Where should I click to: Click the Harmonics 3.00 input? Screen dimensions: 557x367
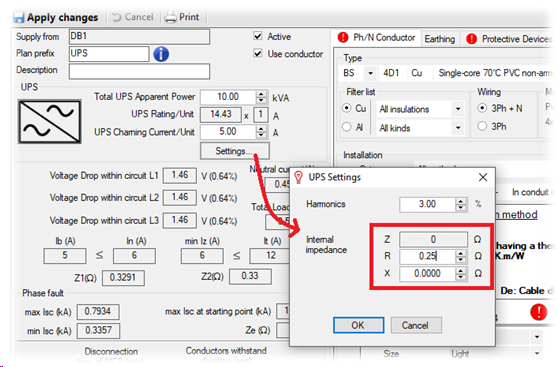coord(427,204)
